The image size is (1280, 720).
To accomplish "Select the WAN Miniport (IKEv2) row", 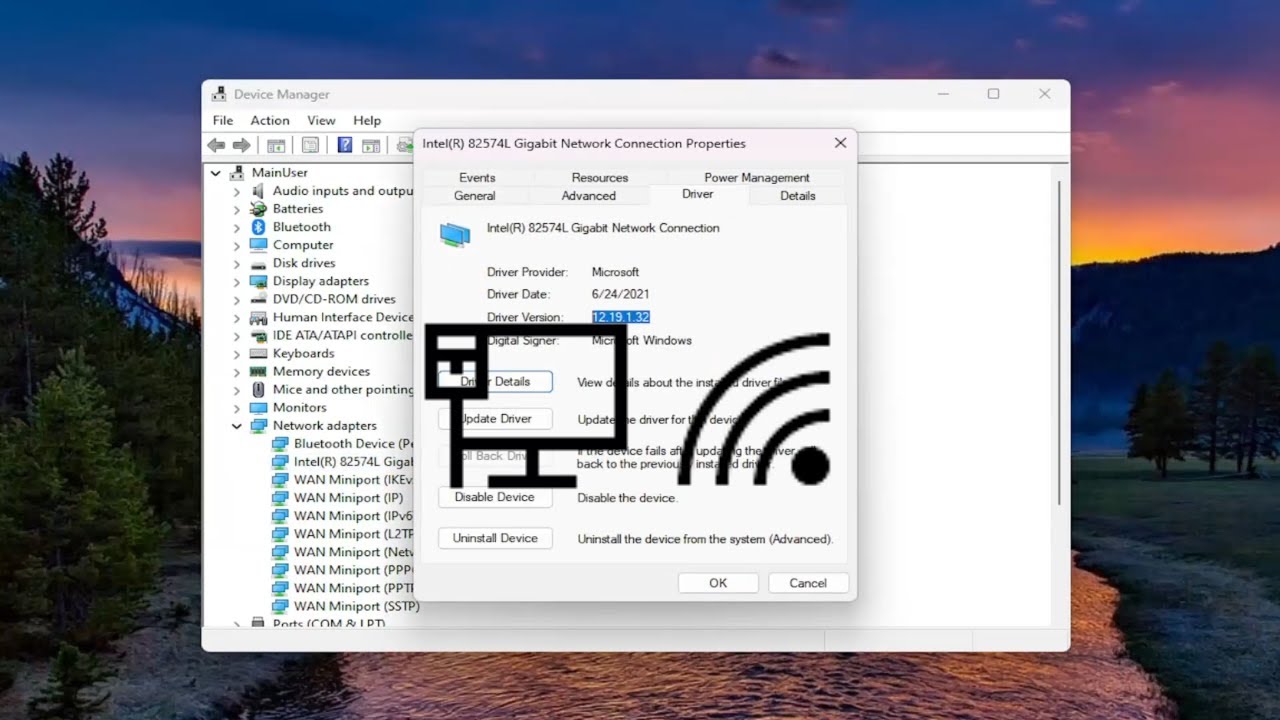I will click(x=343, y=480).
